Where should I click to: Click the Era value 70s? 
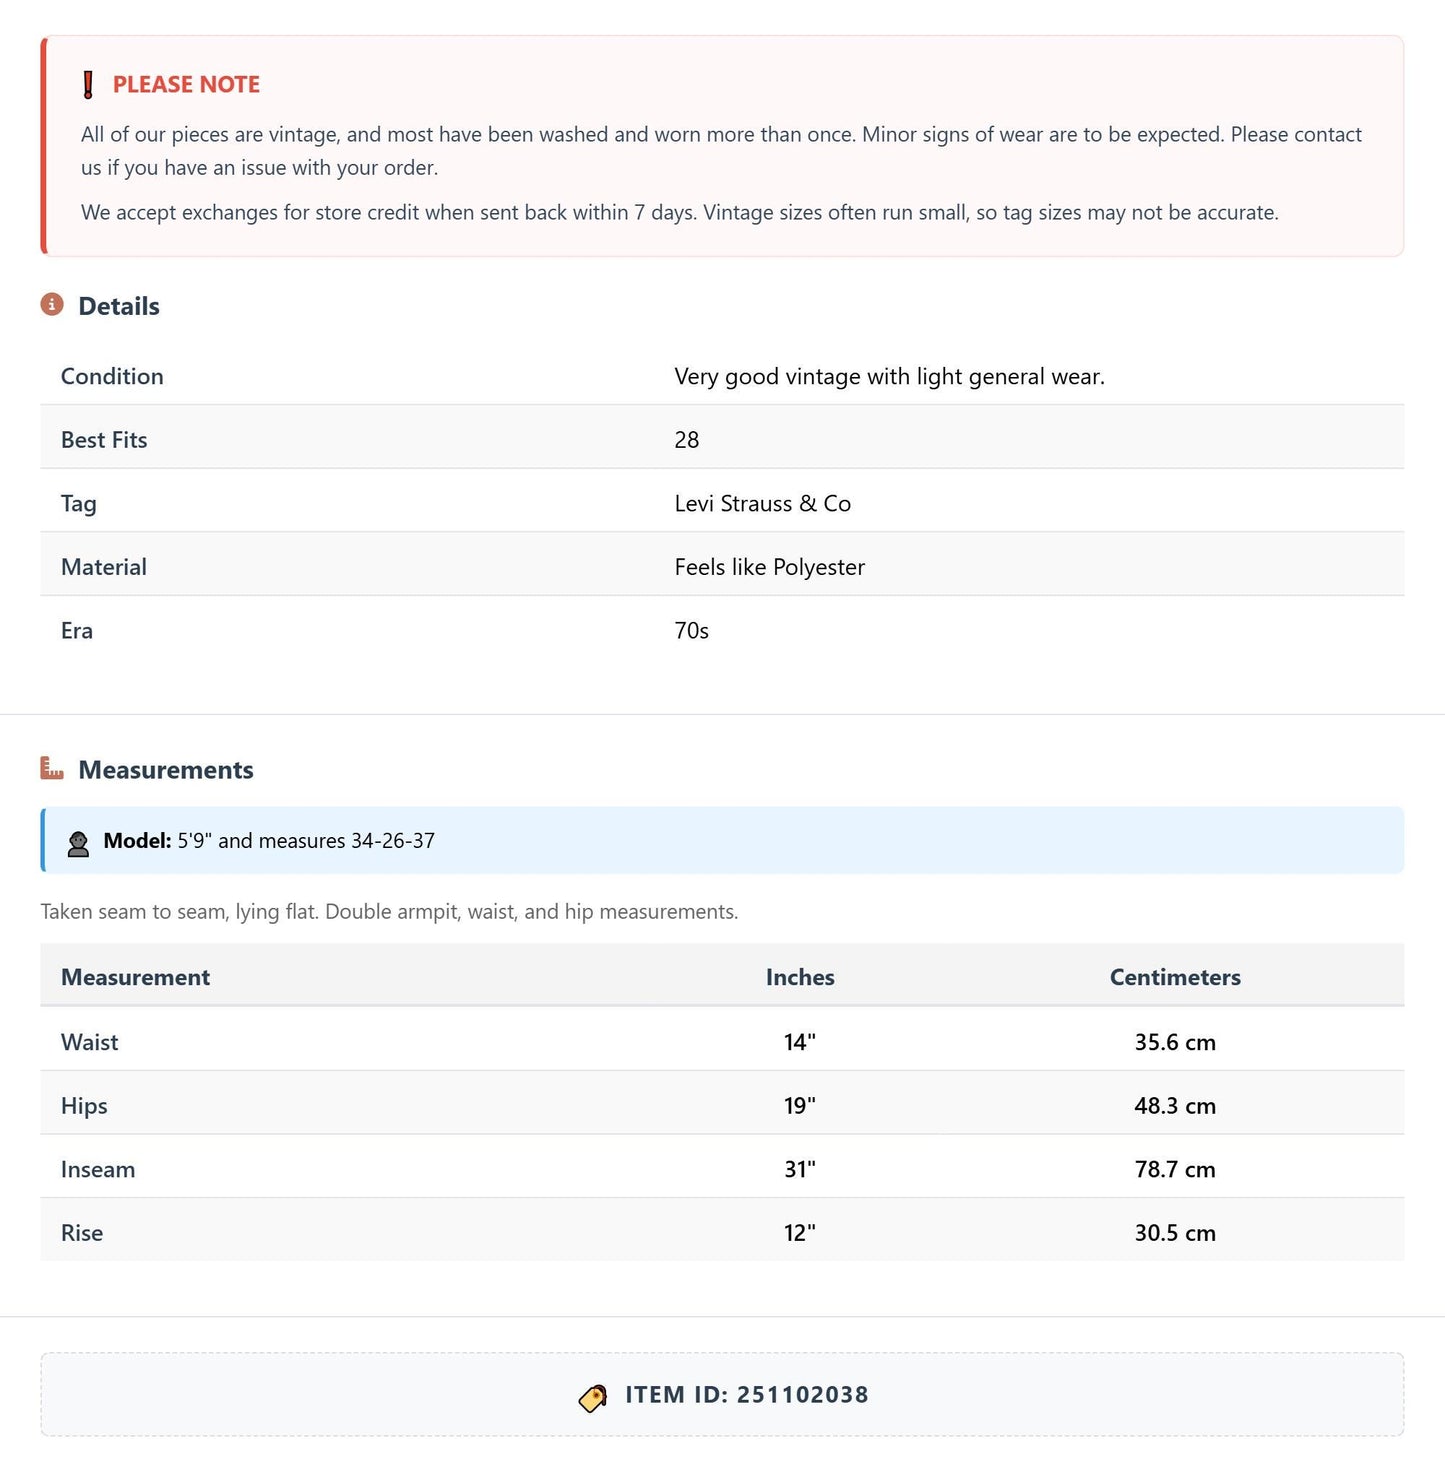click(x=691, y=631)
